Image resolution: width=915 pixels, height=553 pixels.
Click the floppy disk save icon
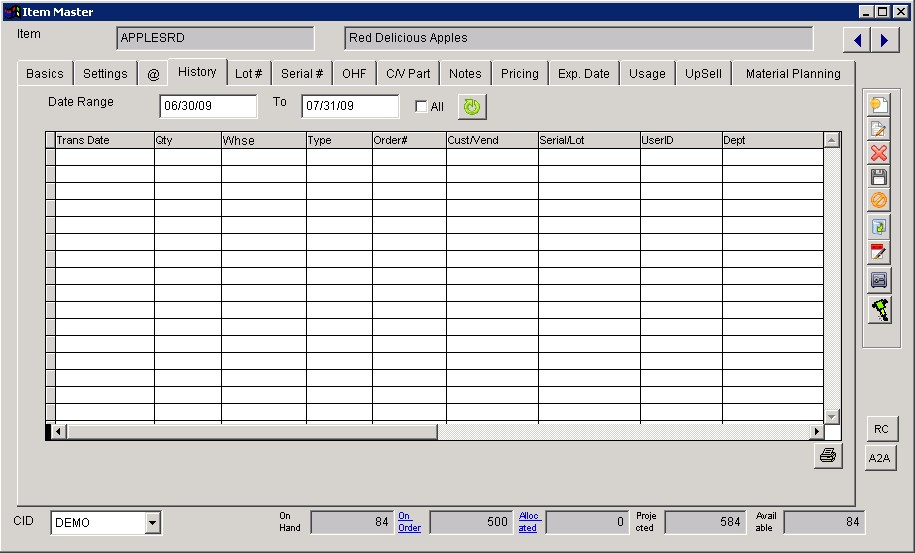pos(879,177)
